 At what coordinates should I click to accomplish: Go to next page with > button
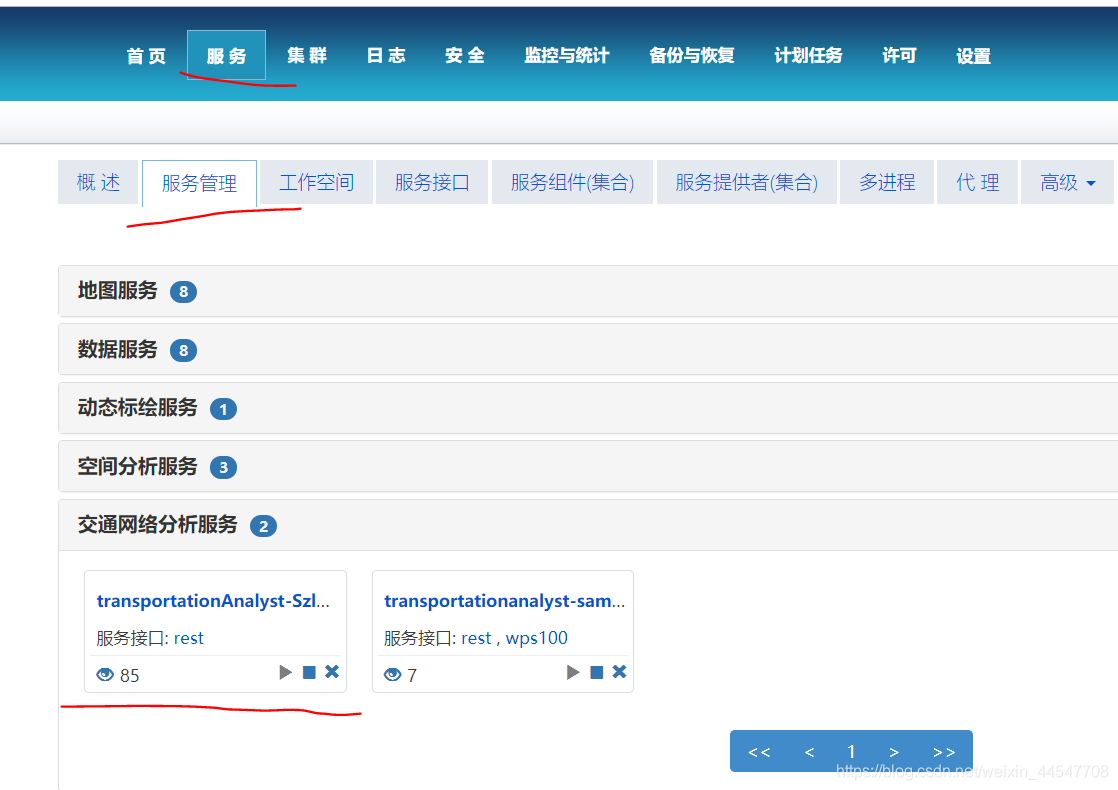[x=894, y=751]
